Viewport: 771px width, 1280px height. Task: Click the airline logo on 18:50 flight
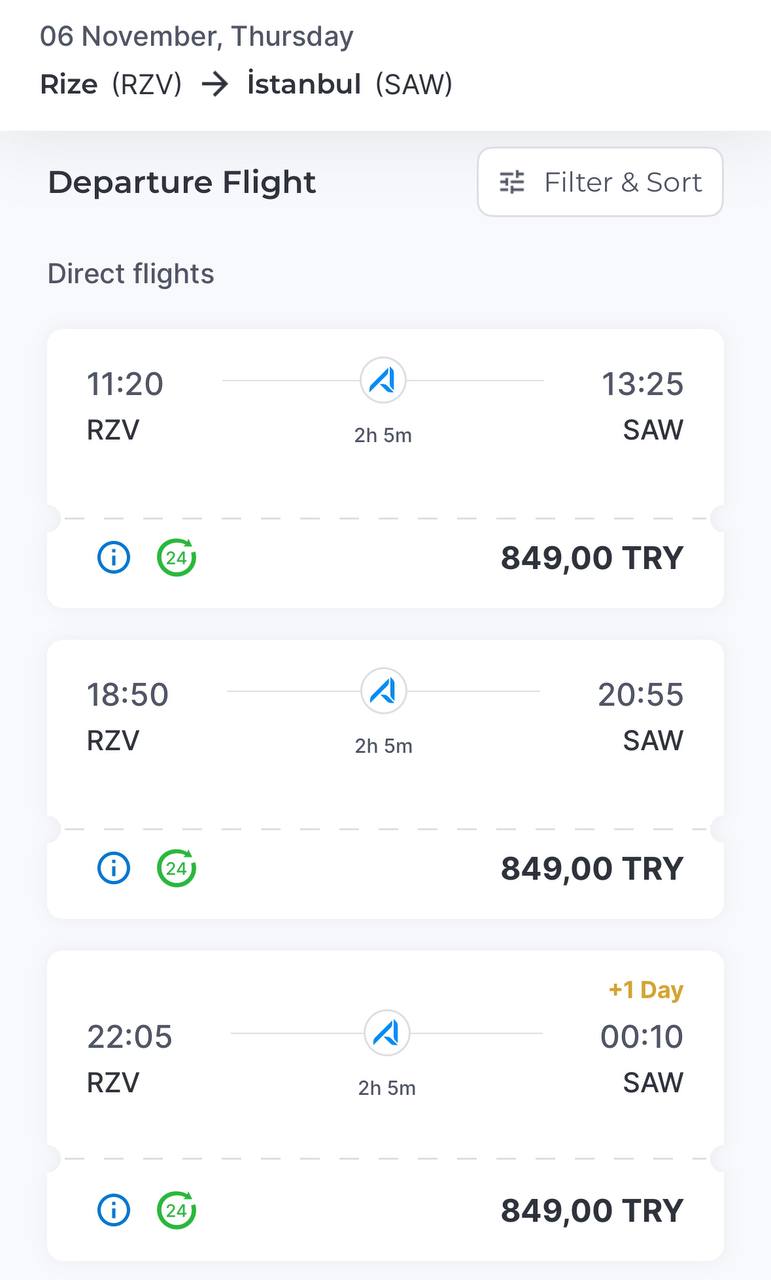tap(383, 692)
